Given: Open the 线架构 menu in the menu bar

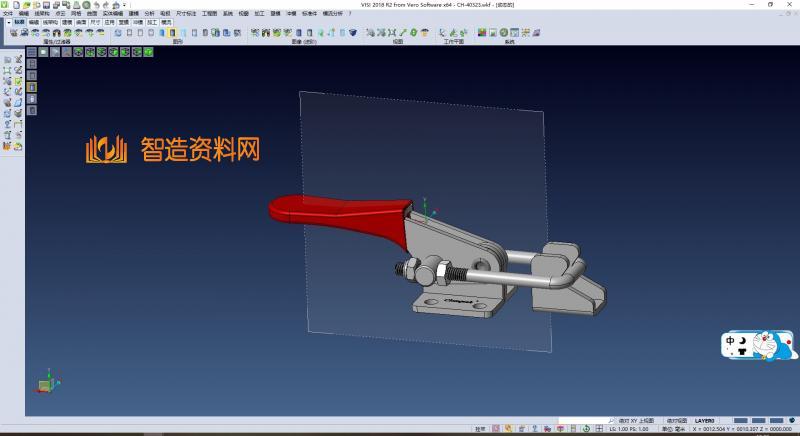Looking at the screenshot, I should coord(42,13).
